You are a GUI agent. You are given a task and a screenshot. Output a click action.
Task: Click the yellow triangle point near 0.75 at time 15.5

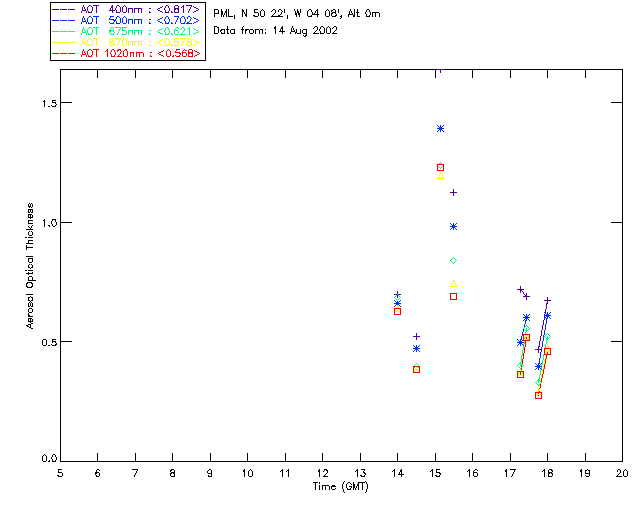[453, 284]
